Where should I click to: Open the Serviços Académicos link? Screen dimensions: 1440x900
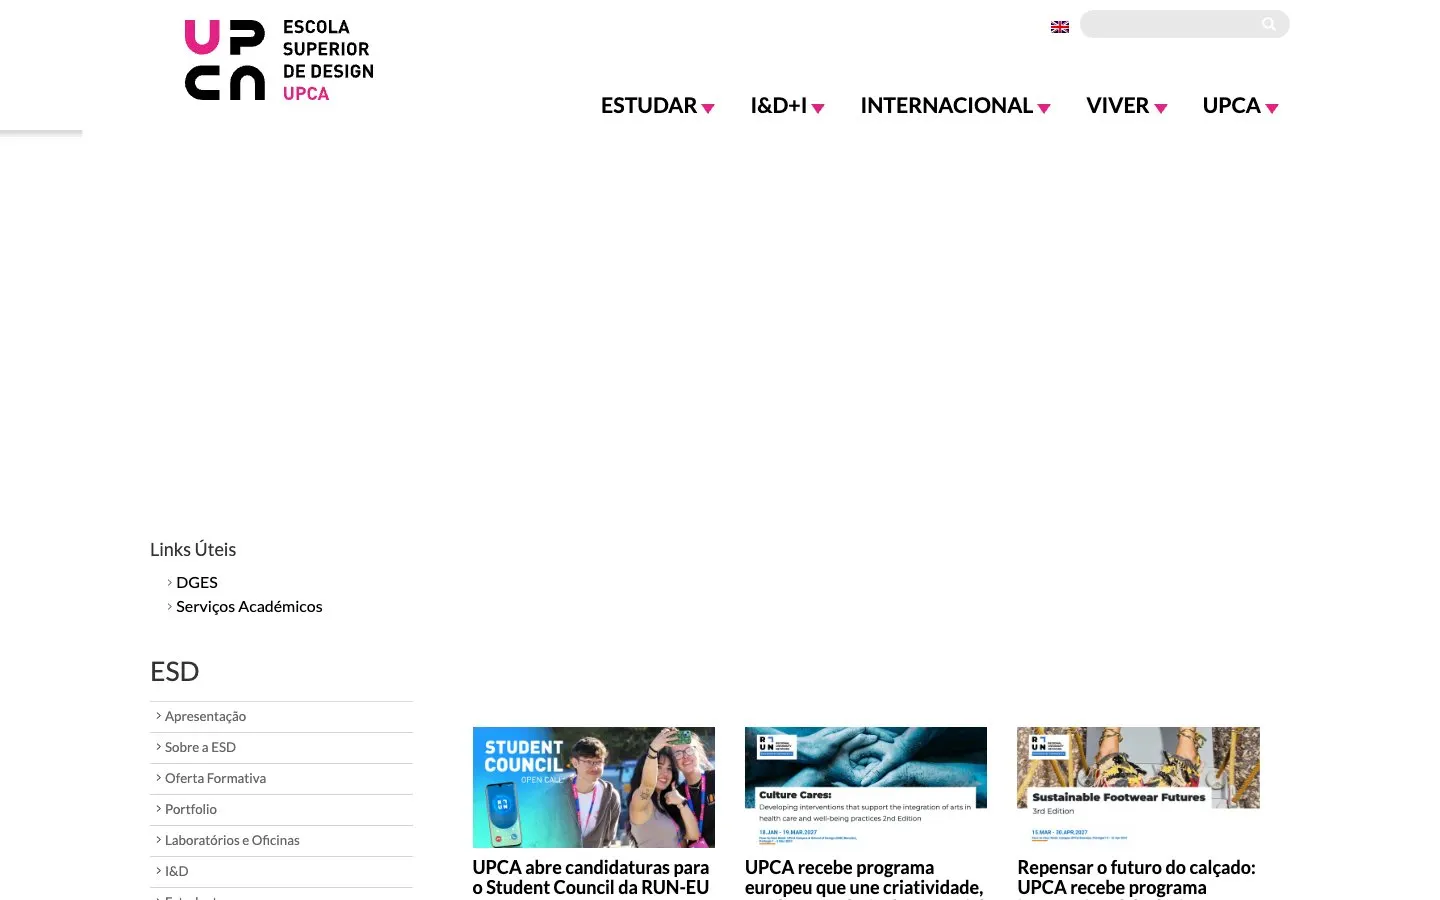[x=249, y=606]
